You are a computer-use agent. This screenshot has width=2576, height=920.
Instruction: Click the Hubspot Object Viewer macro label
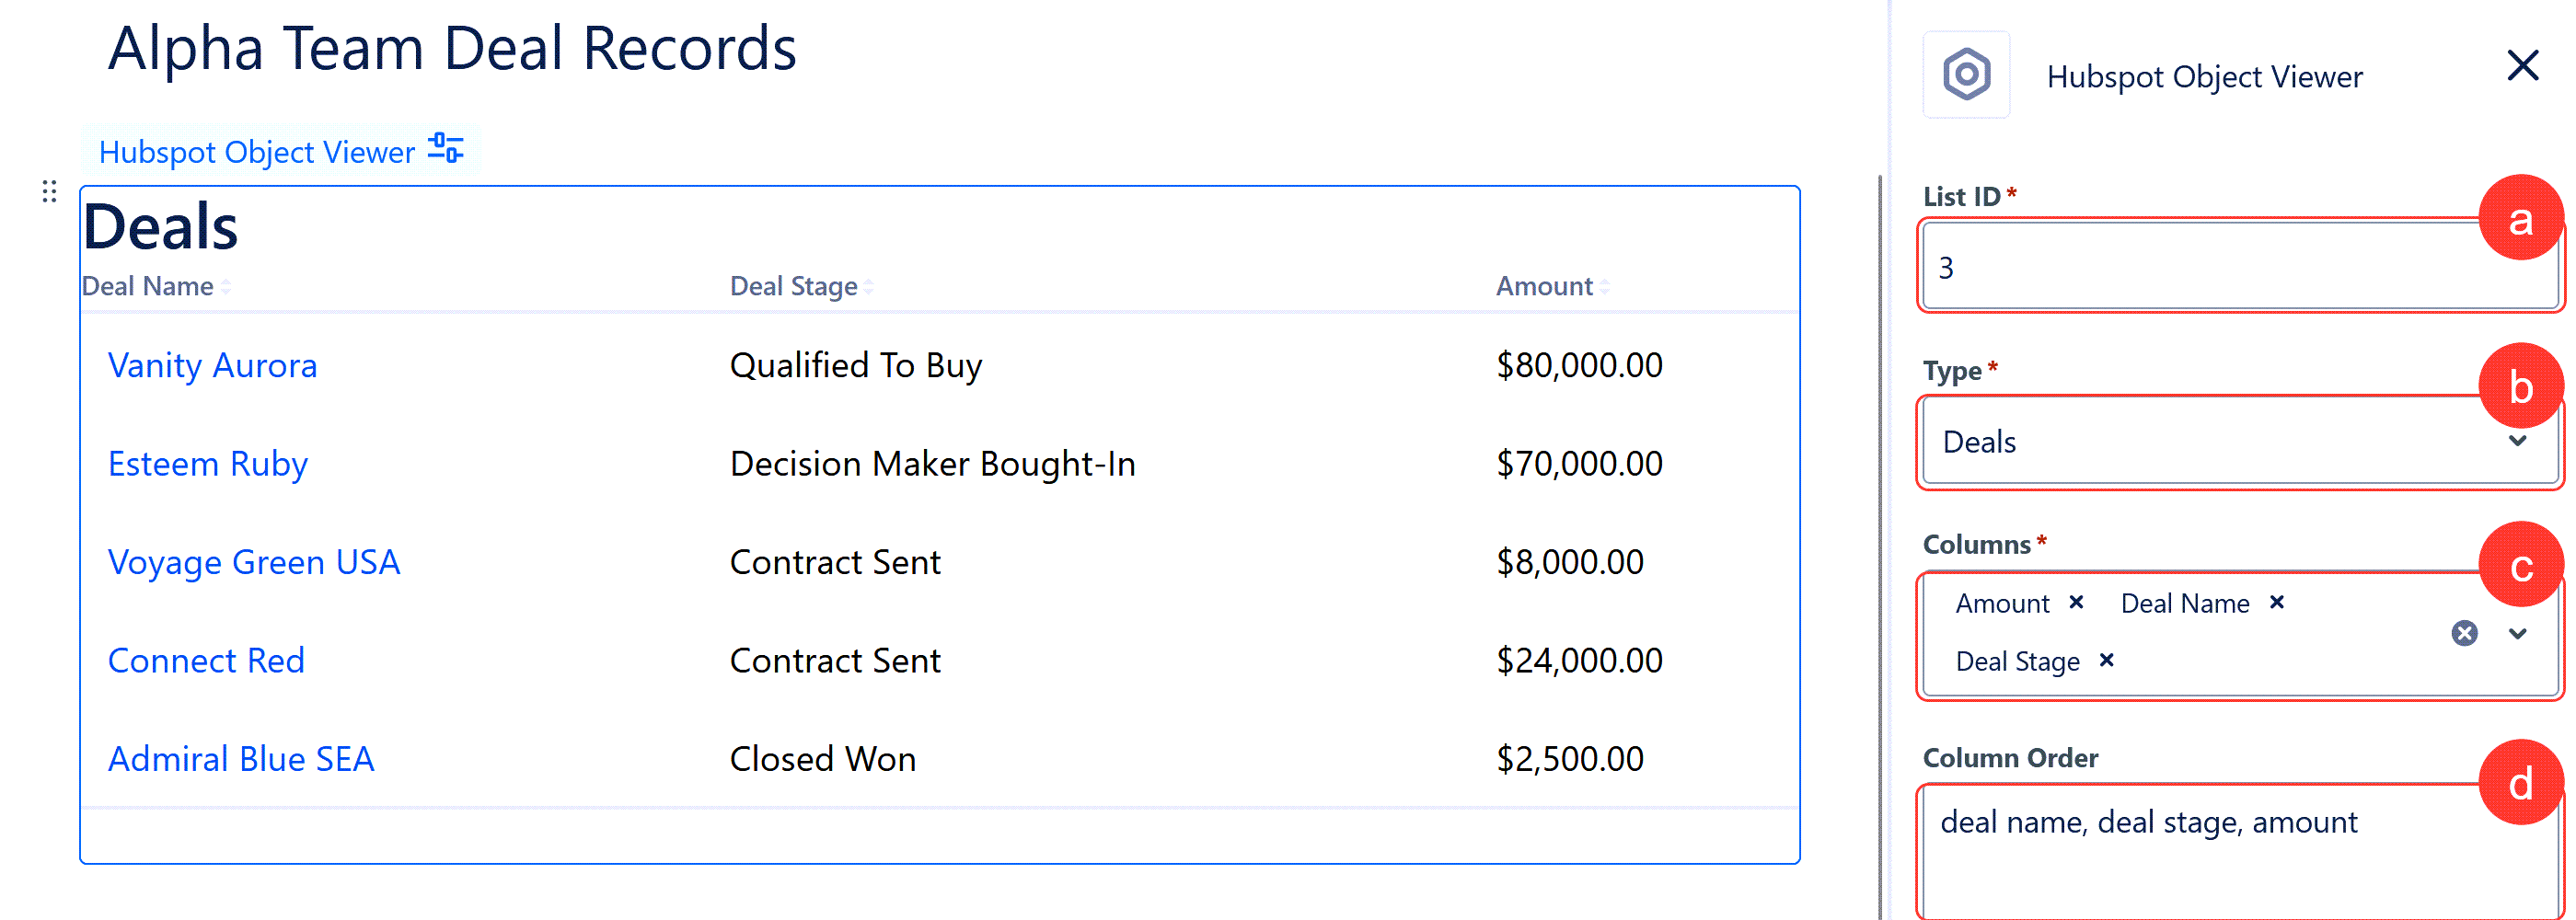(x=257, y=152)
